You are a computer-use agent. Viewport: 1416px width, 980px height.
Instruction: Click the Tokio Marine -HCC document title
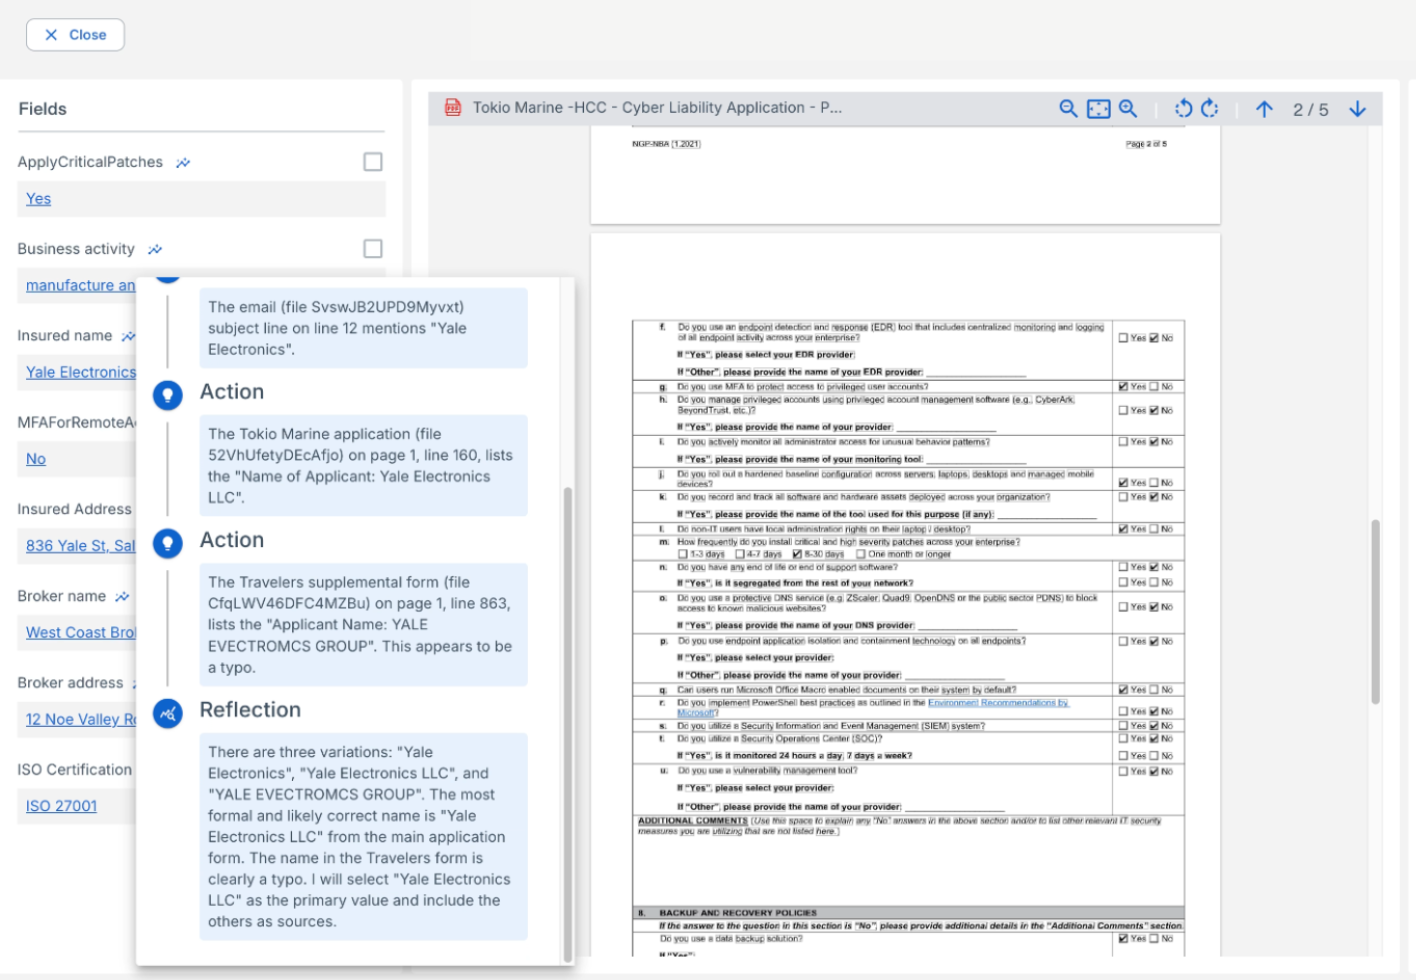tap(657, 108)
